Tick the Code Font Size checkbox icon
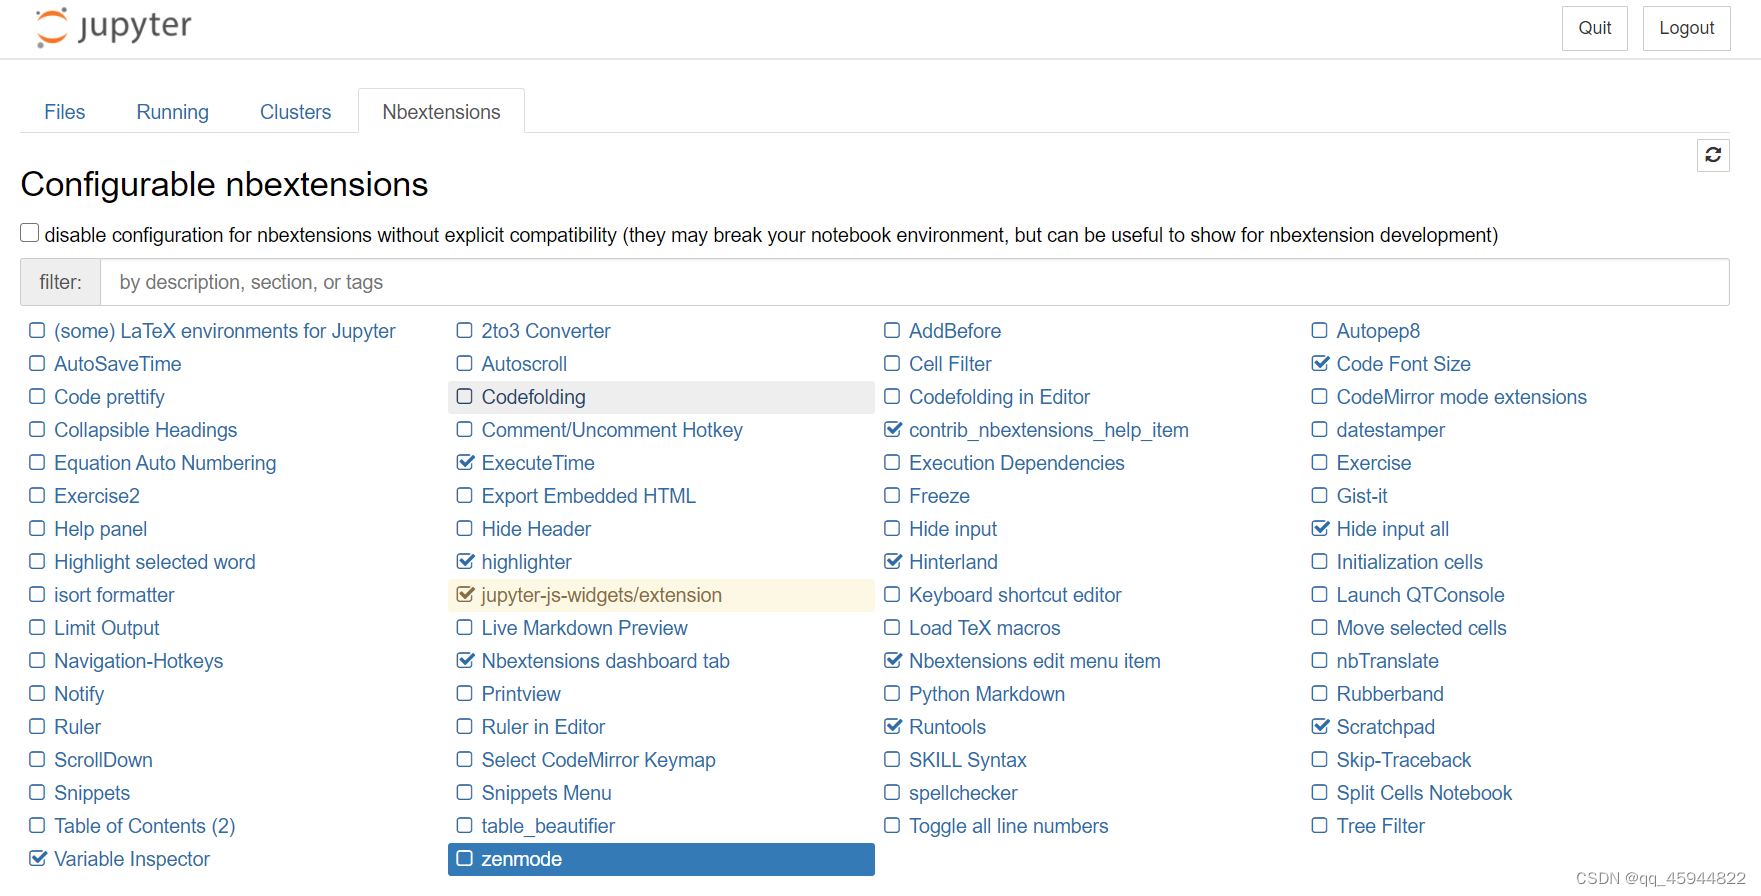Viewport: 1761px width, 896px height. click(1320, 364)
